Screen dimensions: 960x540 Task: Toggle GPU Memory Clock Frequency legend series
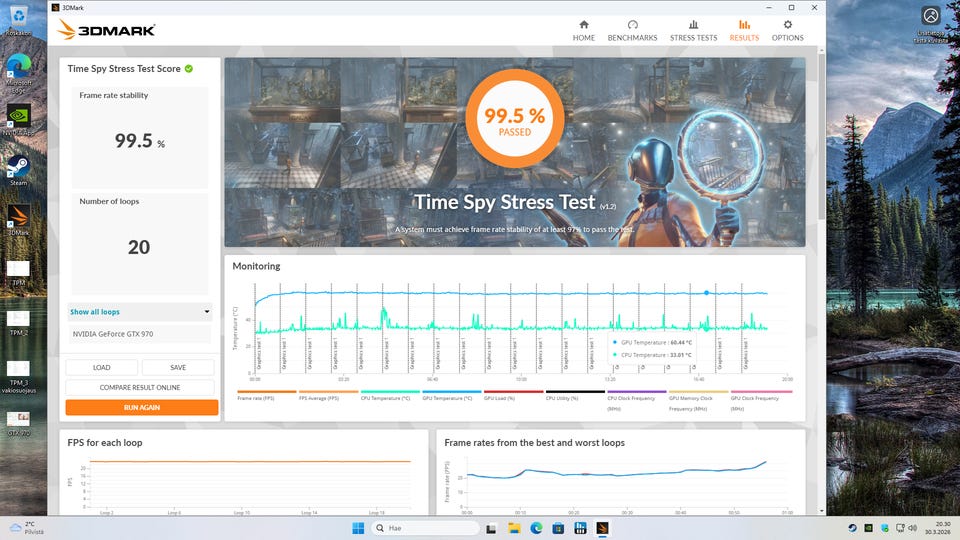click(x=699, y=401)
